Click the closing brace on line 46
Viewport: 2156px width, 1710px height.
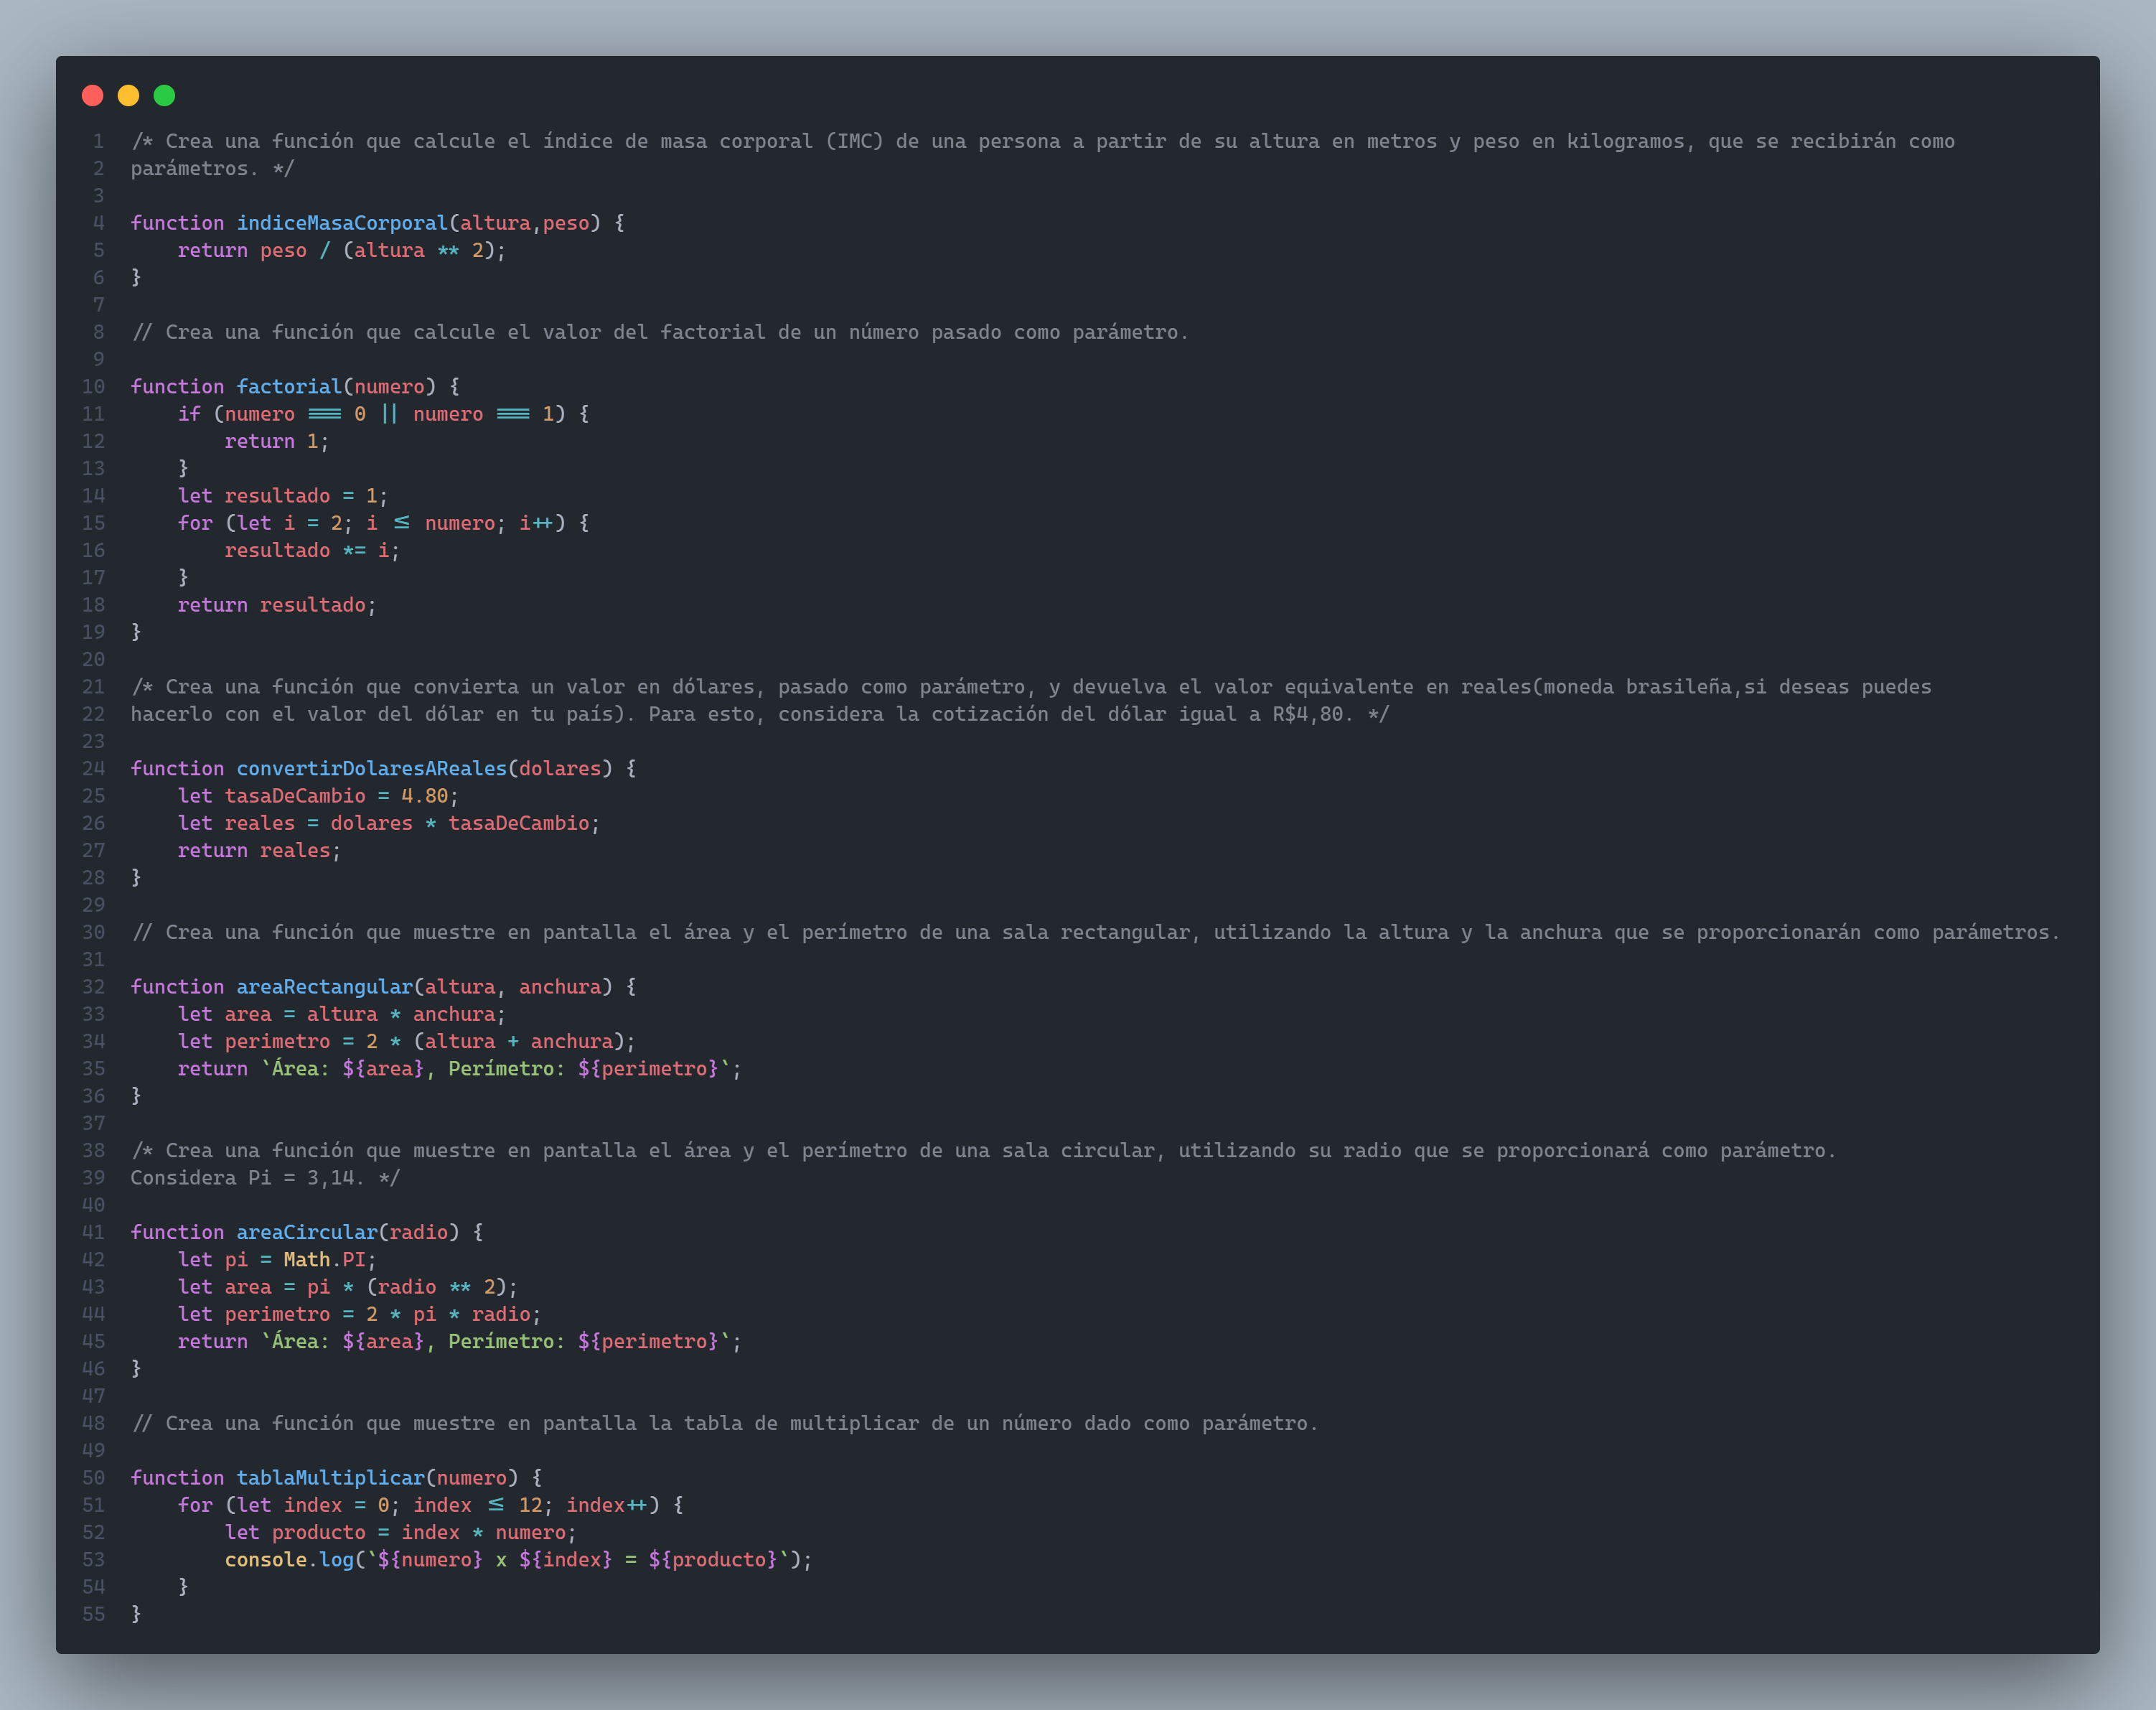click(136, 1369)
